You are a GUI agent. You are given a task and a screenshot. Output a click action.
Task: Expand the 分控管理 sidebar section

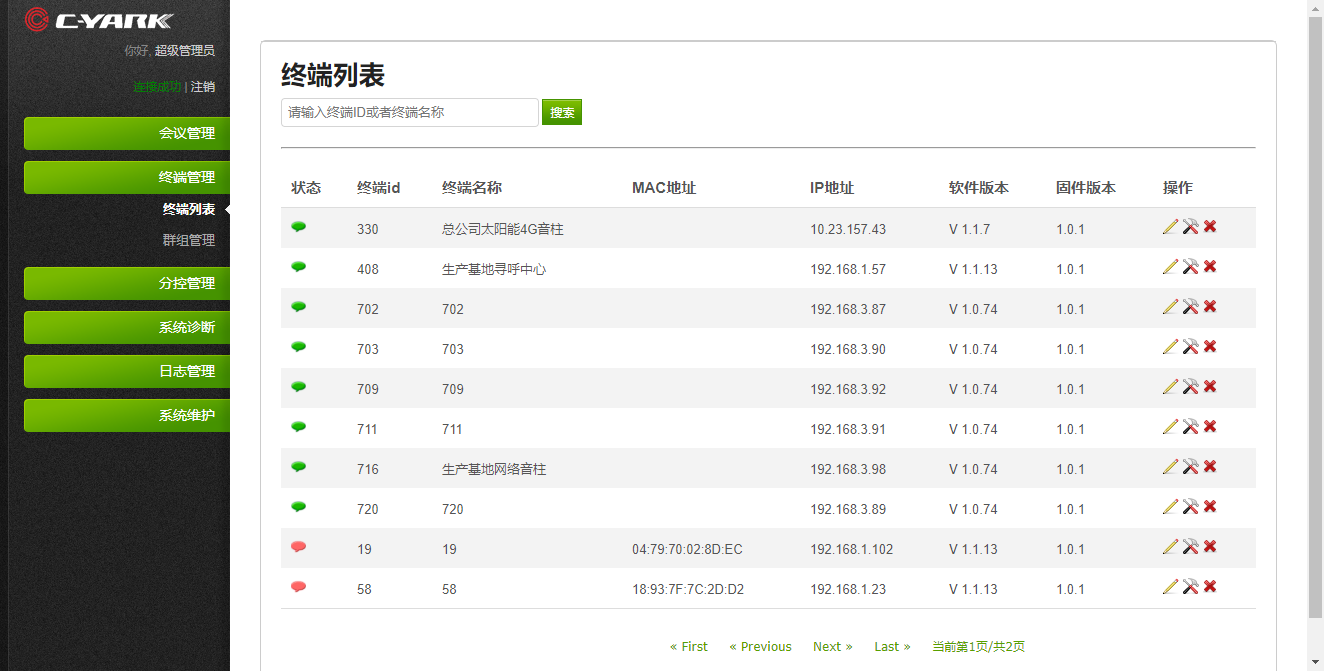click(127, 283)
